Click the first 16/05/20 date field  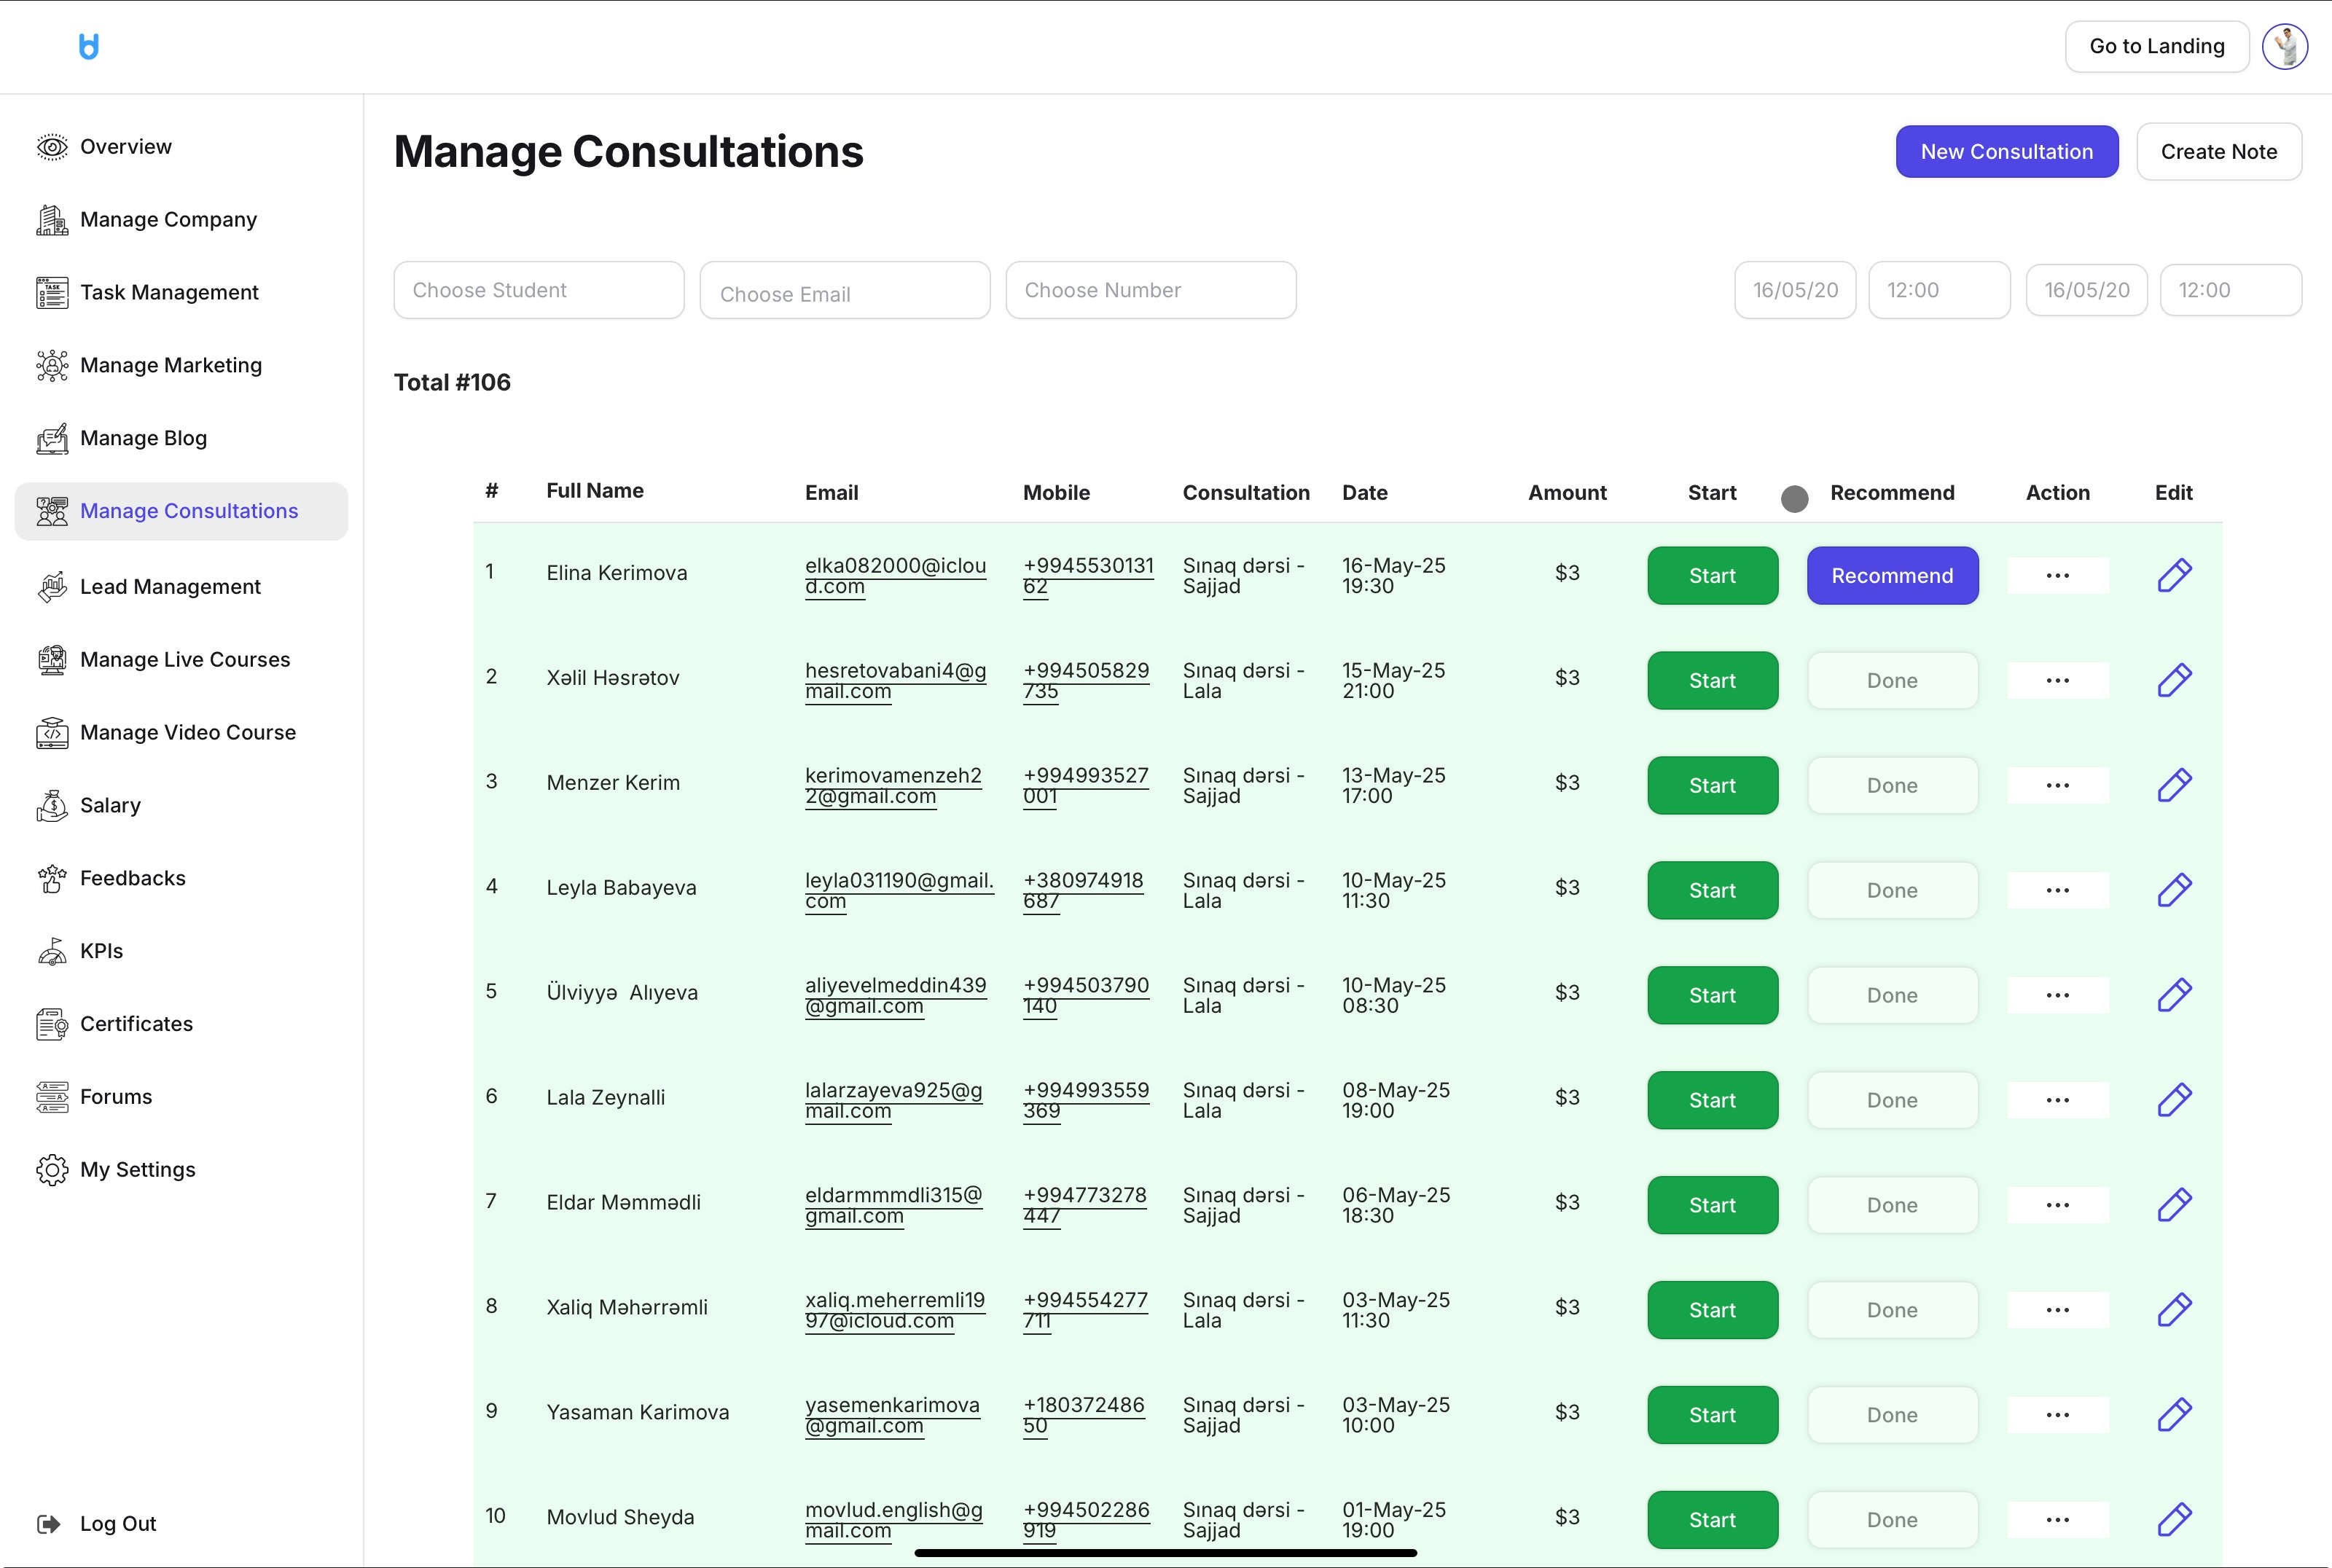click(x=1794, y=290)
